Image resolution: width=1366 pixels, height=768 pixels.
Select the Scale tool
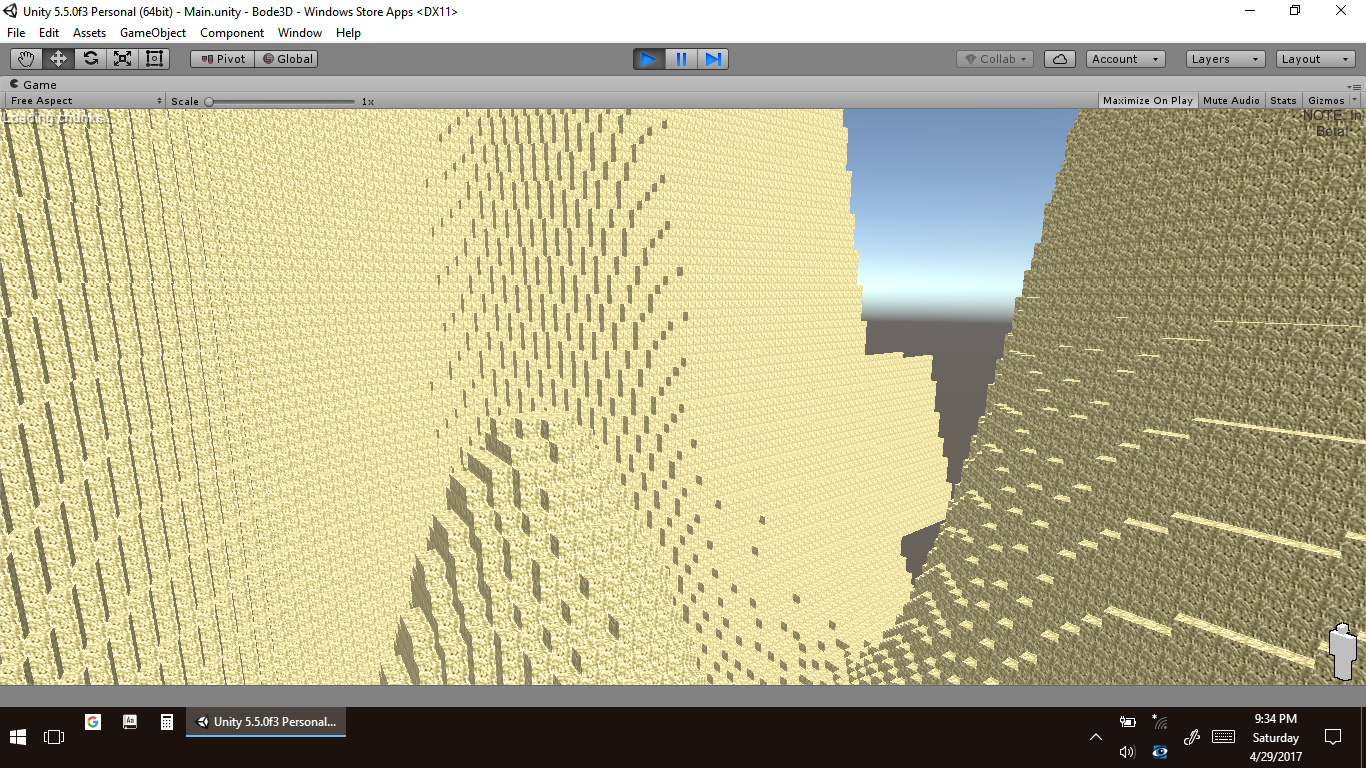point(122,59)
